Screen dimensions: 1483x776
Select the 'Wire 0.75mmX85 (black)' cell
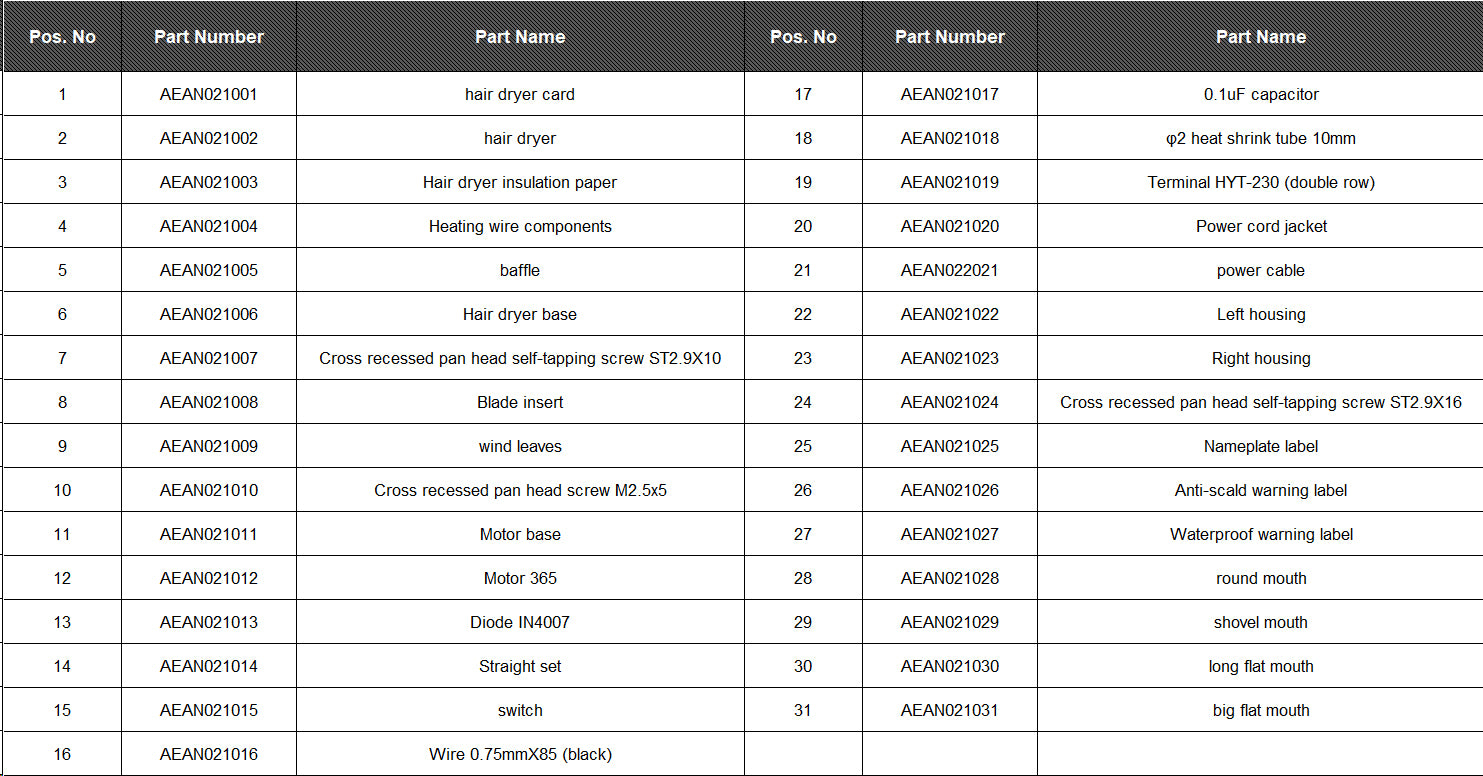520,754
